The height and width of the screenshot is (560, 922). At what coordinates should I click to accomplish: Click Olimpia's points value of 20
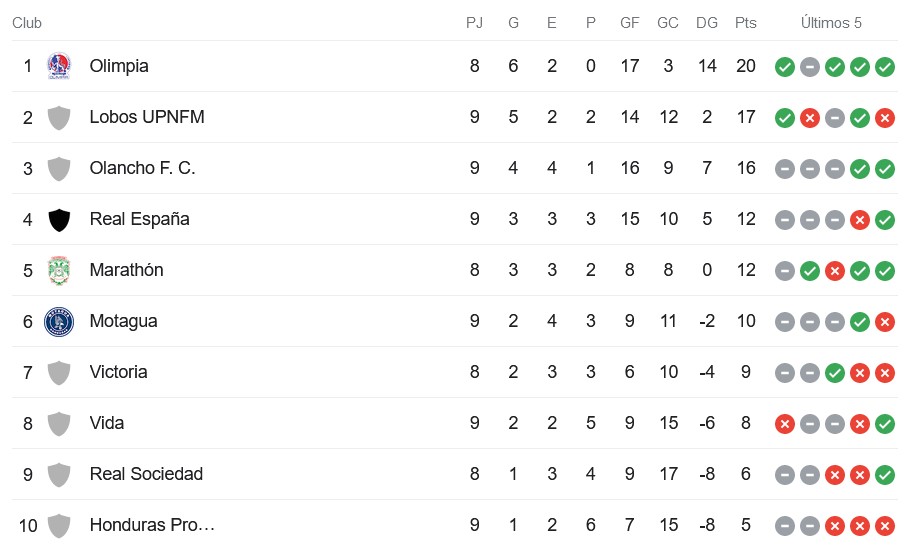pyautogui.click(x=746, y=66)
